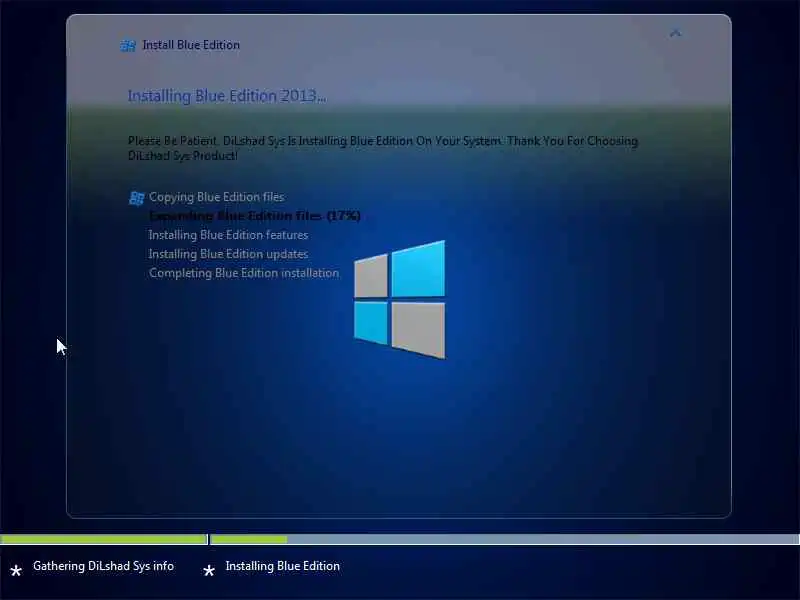Click 'Copying Blue Edition files' step
800x600 pixels.
(x=217, y=197)
